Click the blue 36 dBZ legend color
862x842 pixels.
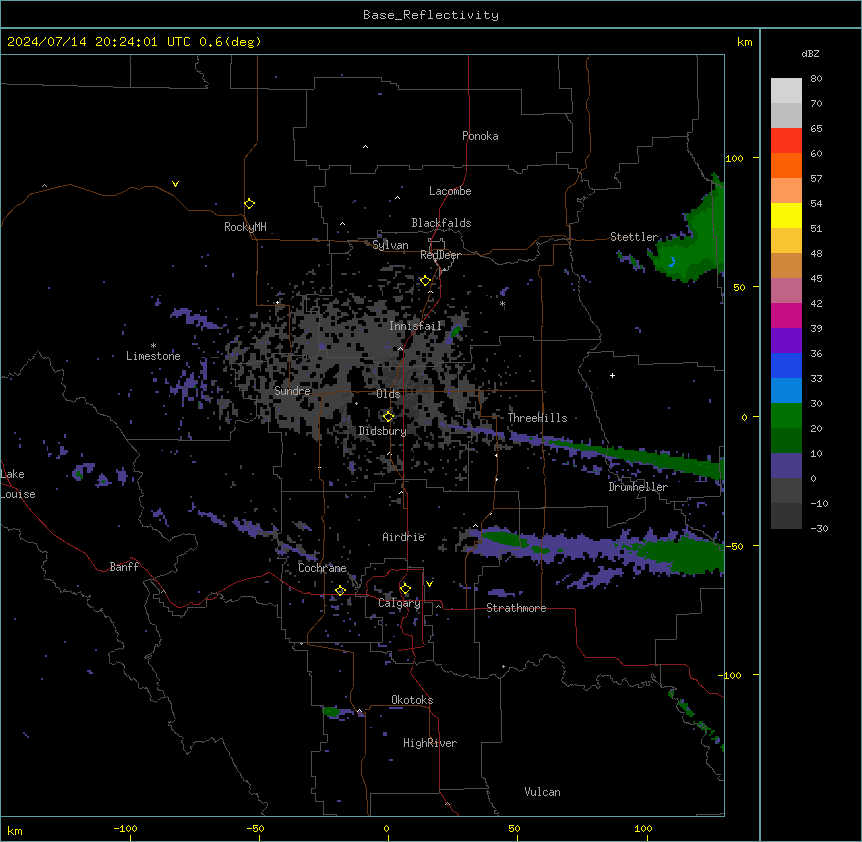click(786, 365)
